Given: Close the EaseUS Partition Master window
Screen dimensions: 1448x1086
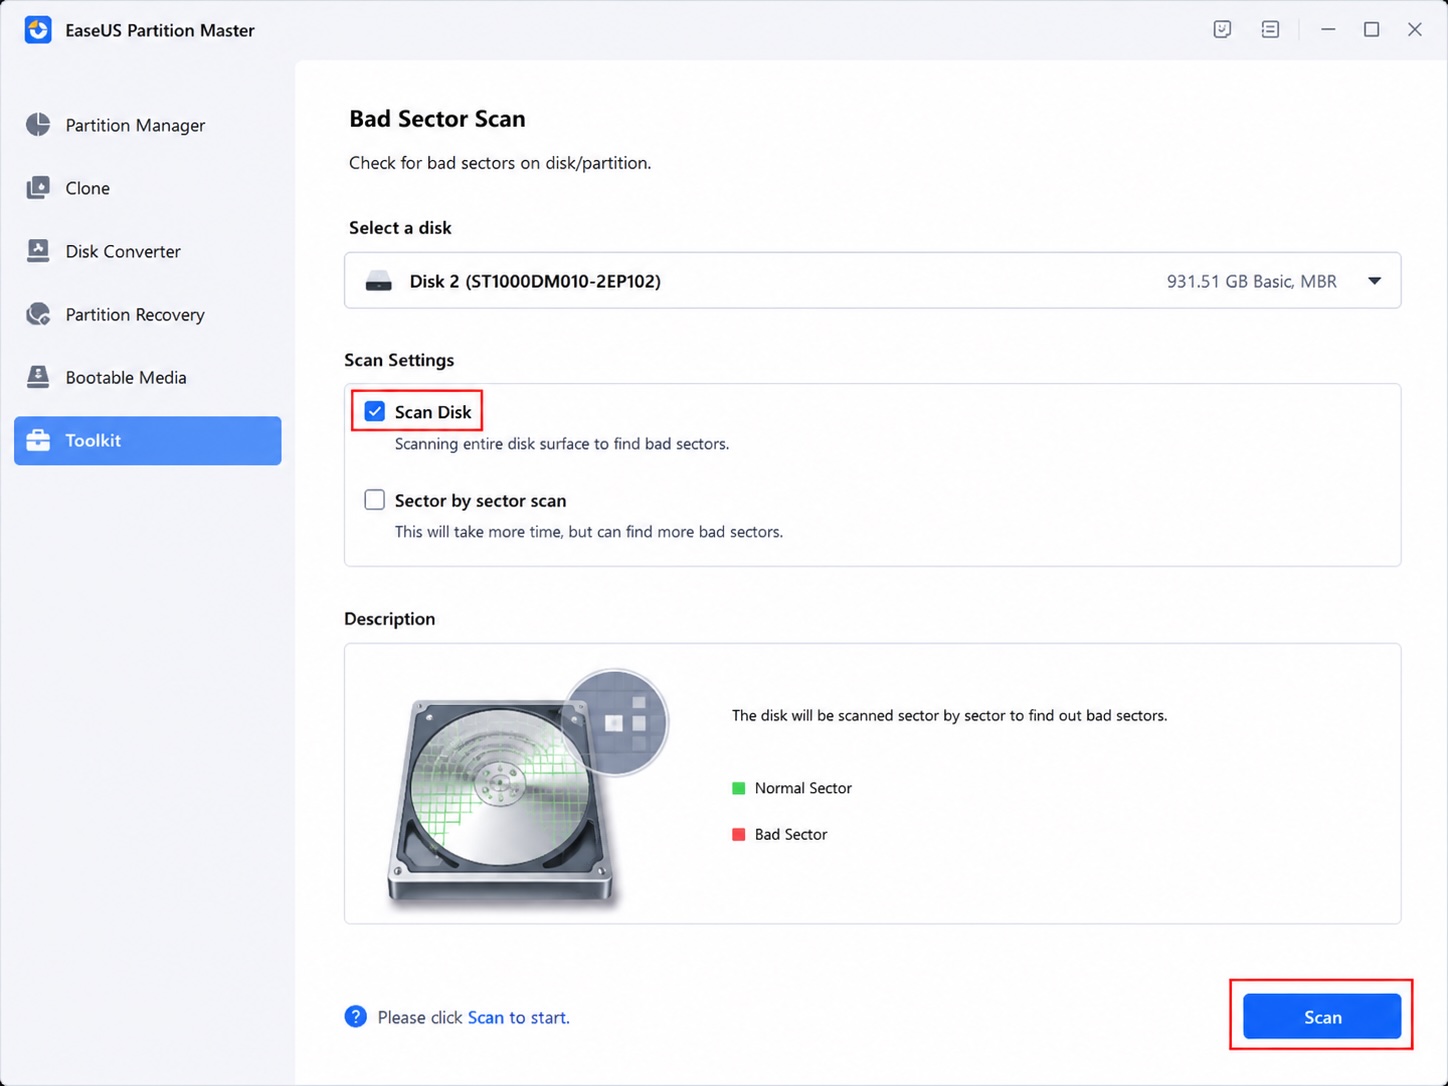Looking at the screenshot, I should [x=1415, y=30].
